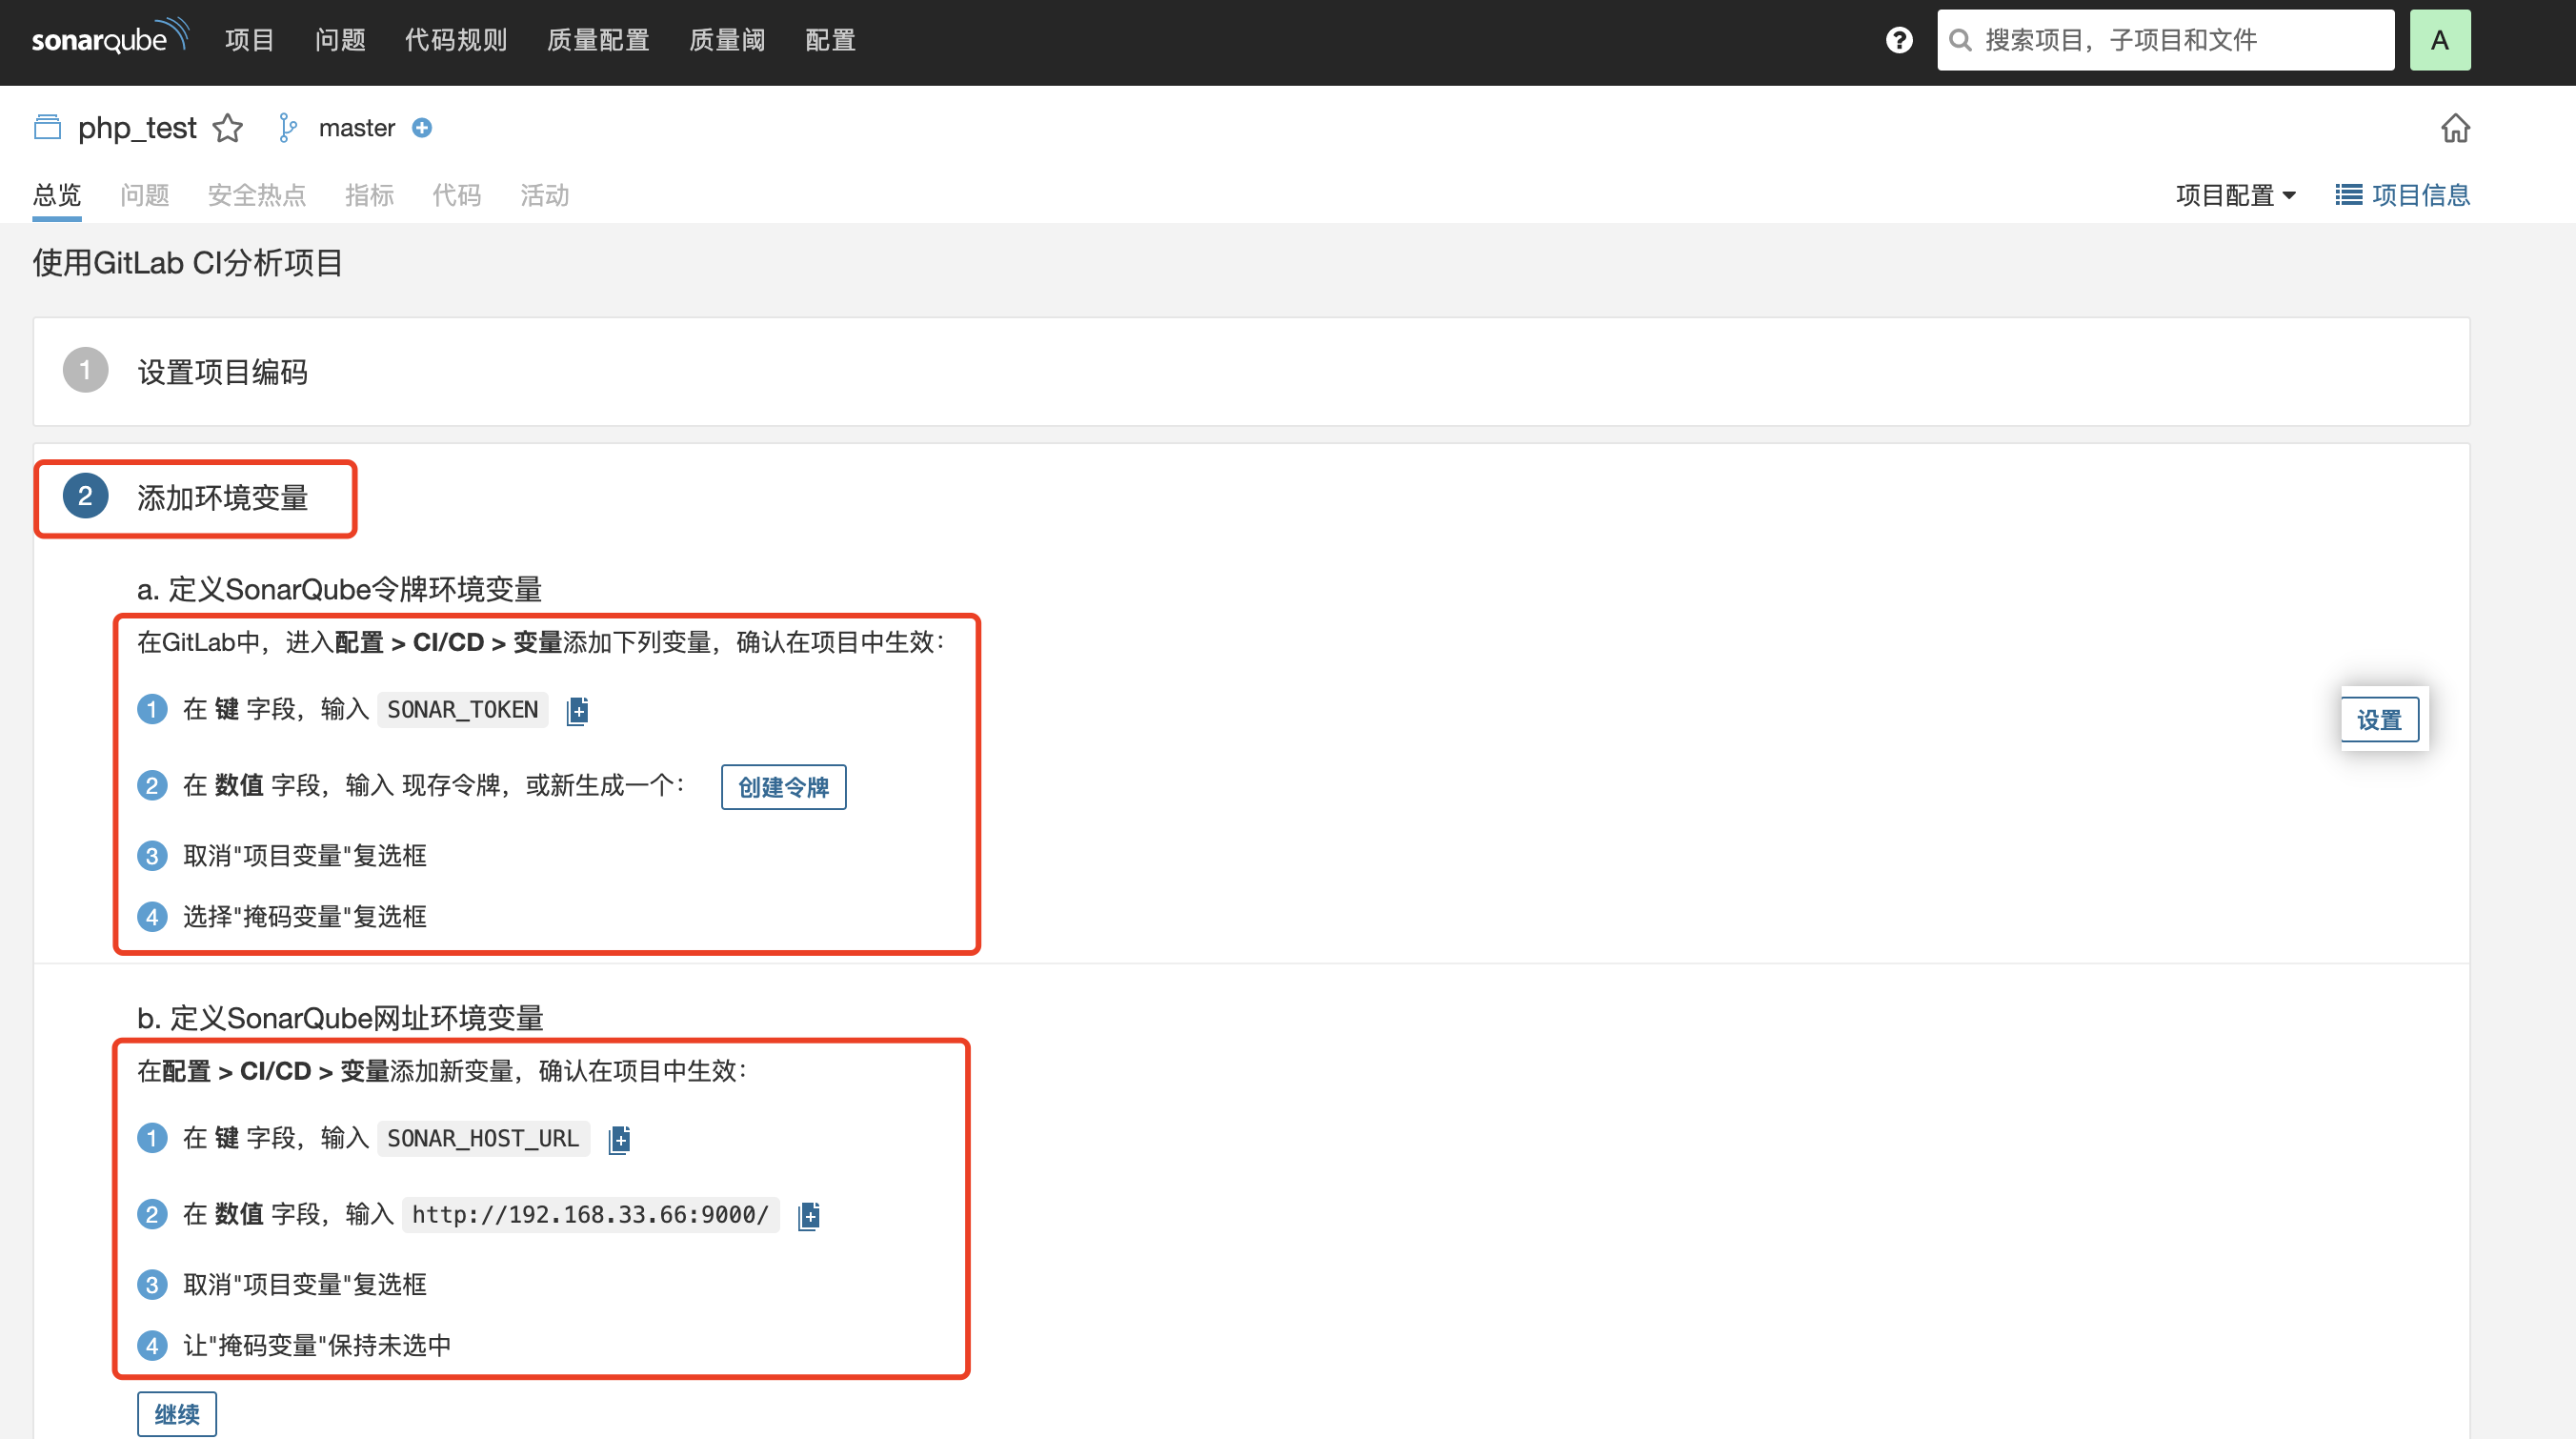Open 代码规则 in top navigation
The height and width of the screenshot is (1439, 2576).
456,40
